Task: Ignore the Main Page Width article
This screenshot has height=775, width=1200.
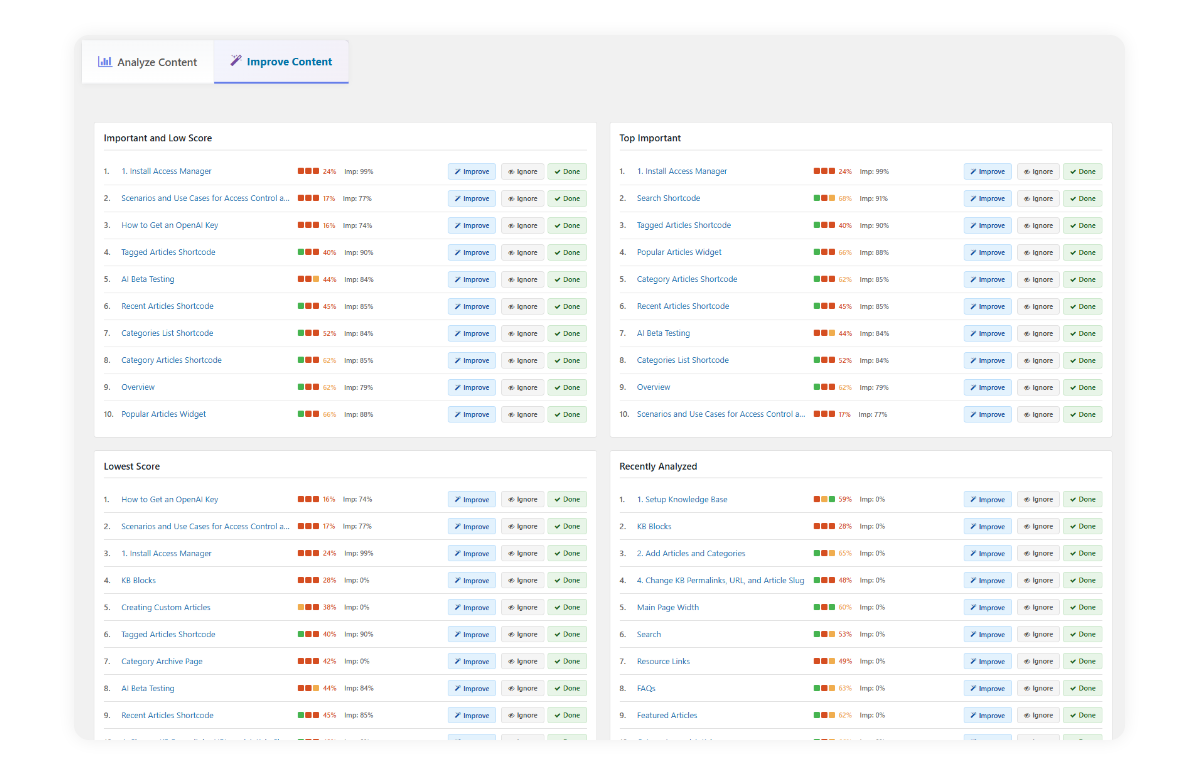Action: [1038, 608]
